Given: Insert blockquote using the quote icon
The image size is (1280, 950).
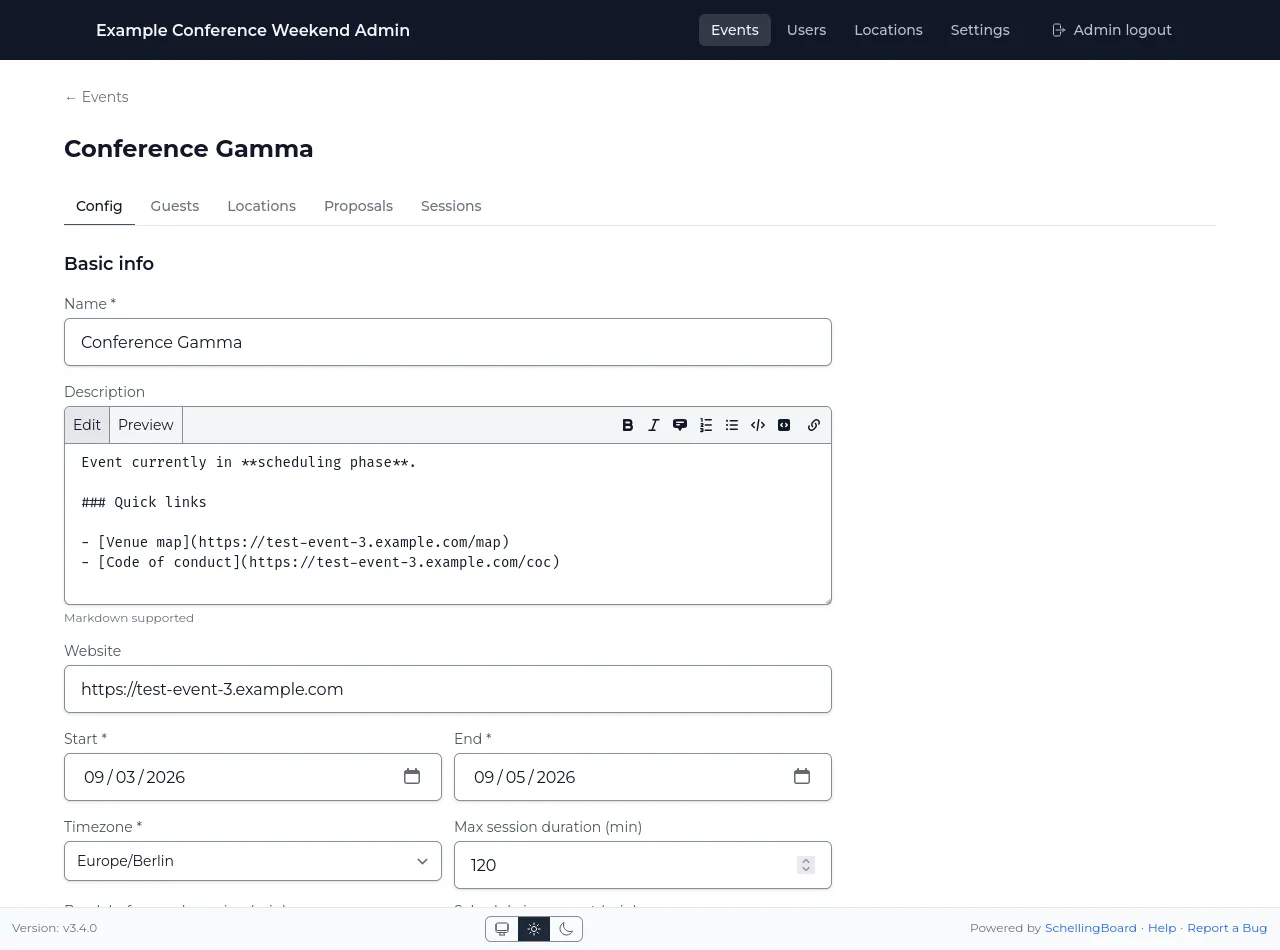Looking at the screenshot, I should click(680, 425).
